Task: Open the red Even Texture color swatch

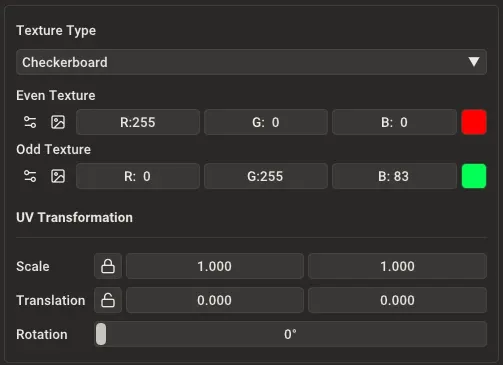Action: (x=474, y=122)
